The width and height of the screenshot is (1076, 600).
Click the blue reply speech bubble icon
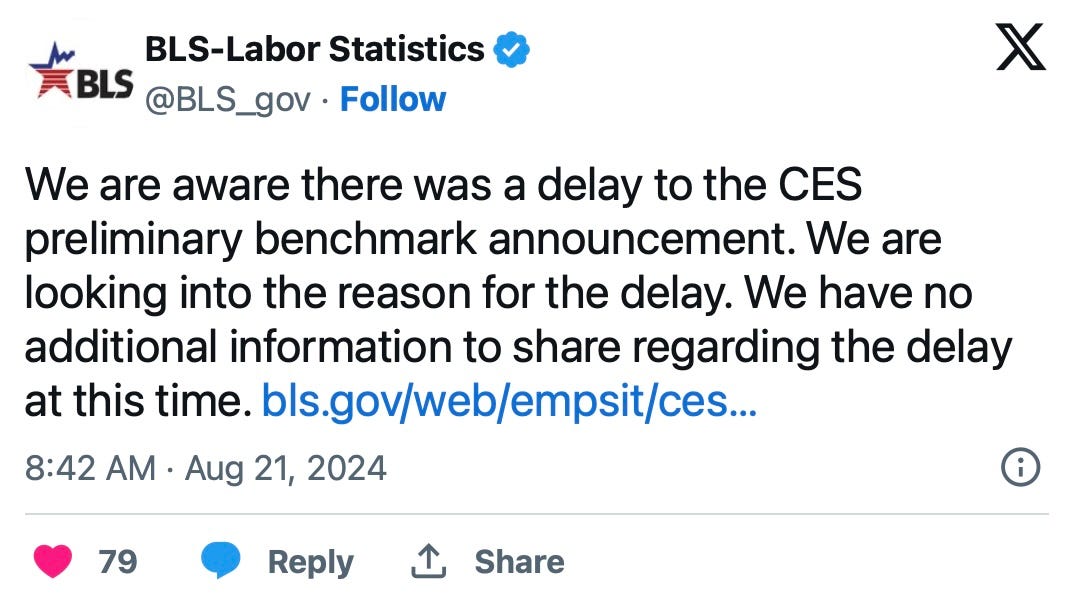pyautogui.click(x=220, y=561)
